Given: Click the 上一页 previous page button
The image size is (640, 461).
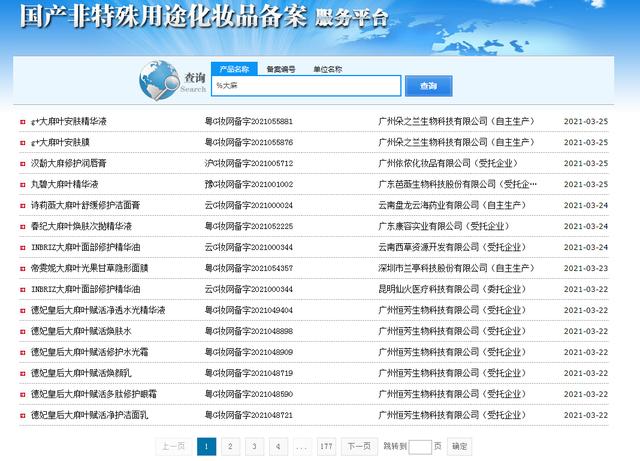Looking at the screenshot, I should tap(173, 446).
